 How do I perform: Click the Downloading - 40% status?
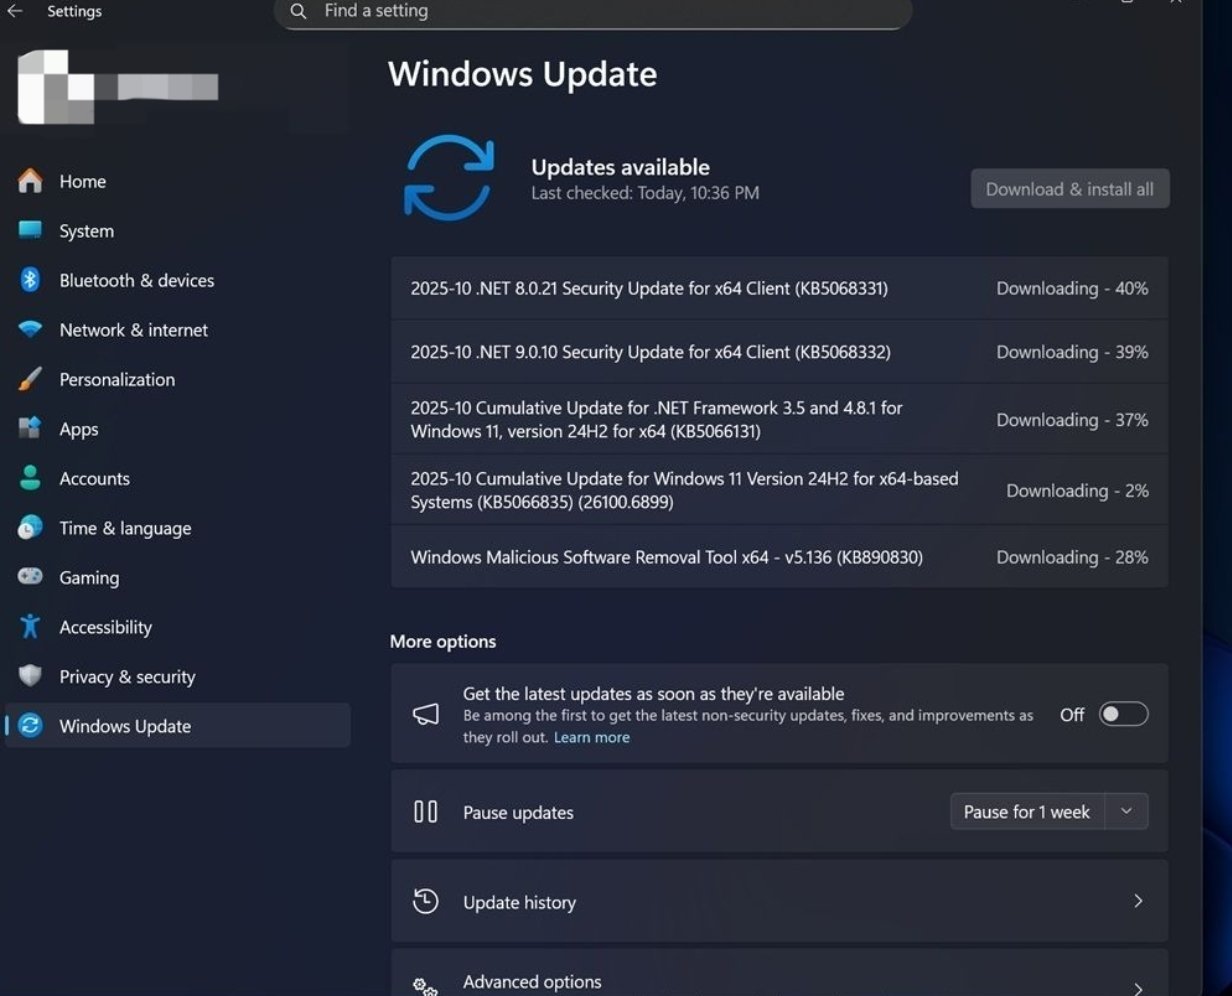pyautogui.click(x=1072, y=288)
